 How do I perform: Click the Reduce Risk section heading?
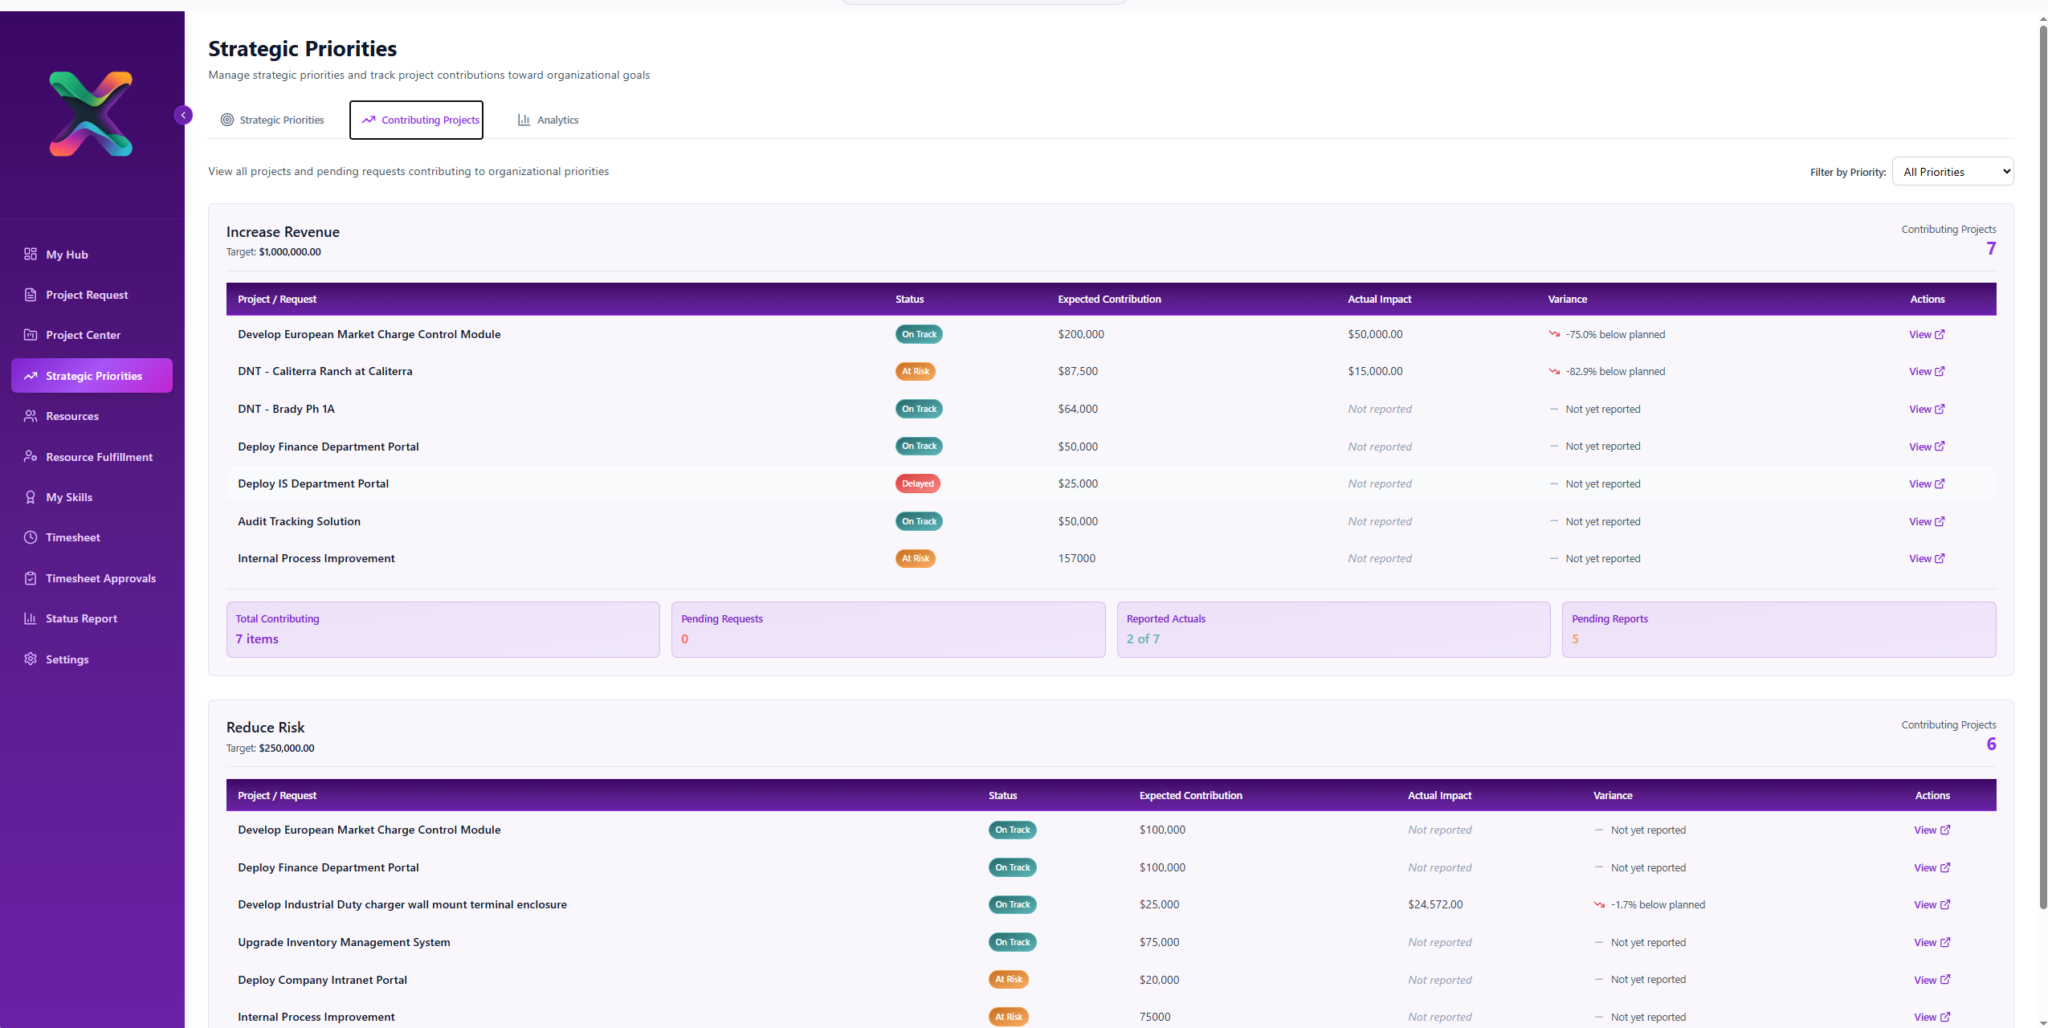[x=265, y=728]
